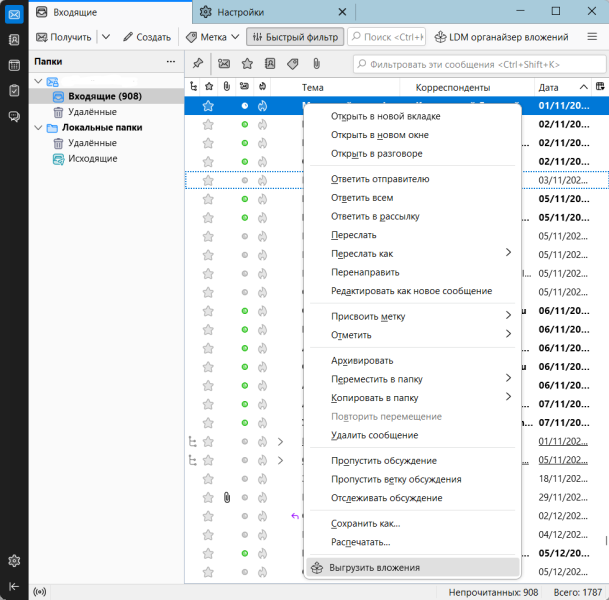Open the Chat space in sidebar
The height and width of the screenshot is (600, 609).
coord(14,116)
